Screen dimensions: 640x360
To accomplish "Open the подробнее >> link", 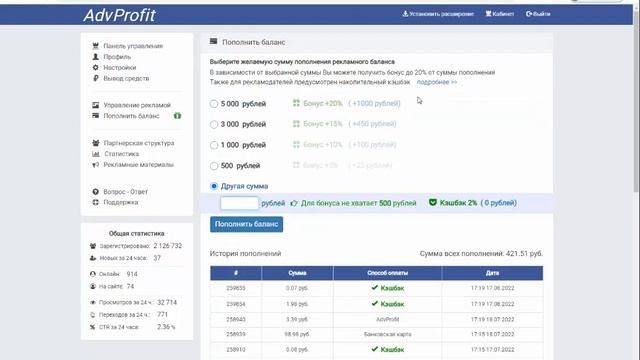I will coord(437,82).
